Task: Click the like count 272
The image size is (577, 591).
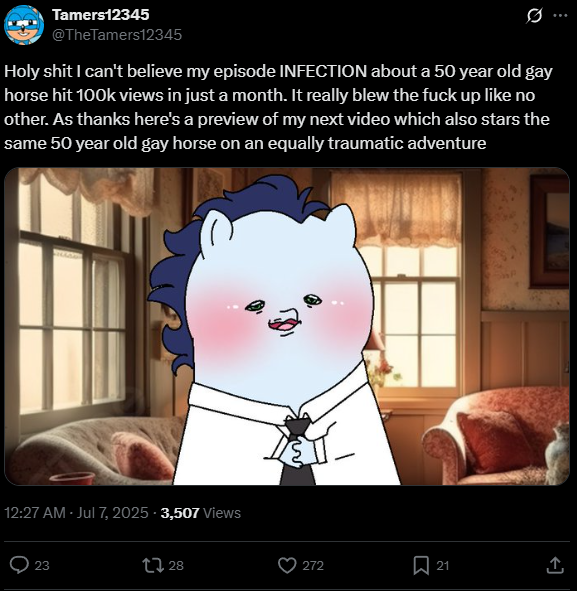Action: (x=313, y=565)
